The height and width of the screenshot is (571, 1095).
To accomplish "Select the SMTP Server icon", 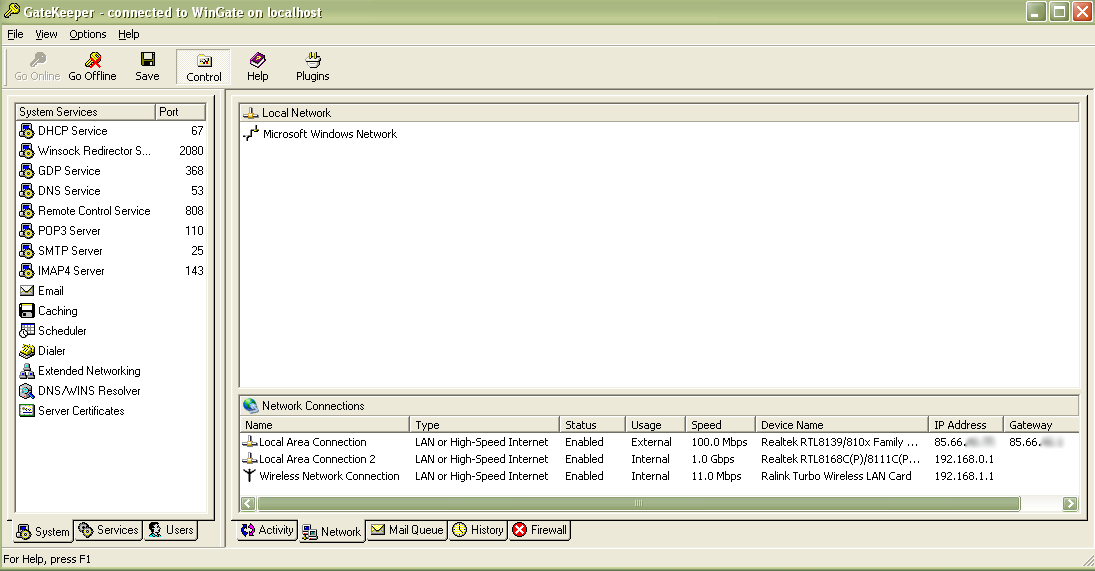I will coord(27,251).
